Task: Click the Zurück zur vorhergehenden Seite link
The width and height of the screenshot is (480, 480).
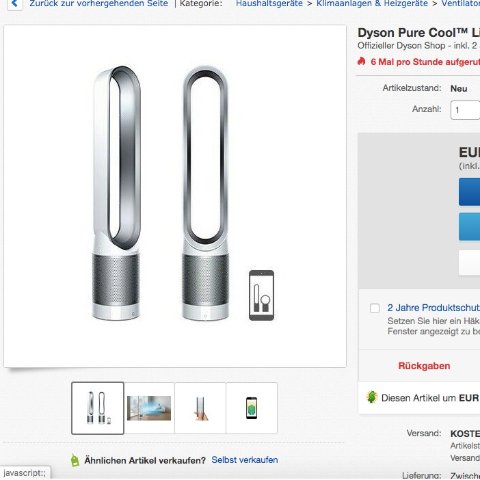Action: (x=99, y=4)
